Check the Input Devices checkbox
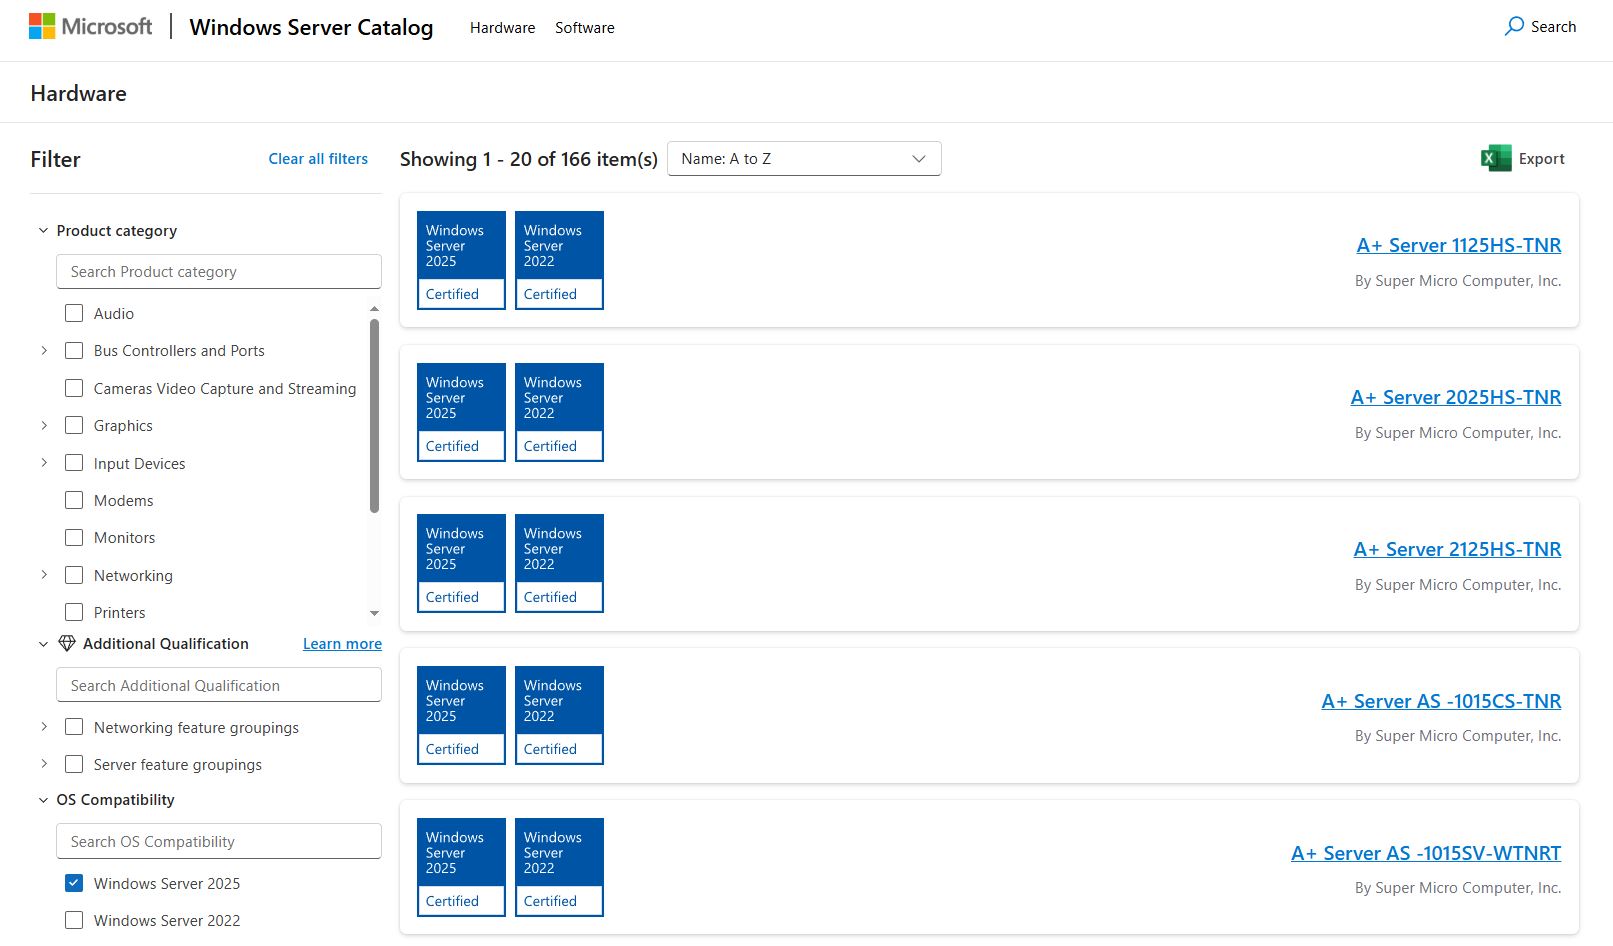This screenshot has width=1613, height=946. 74,463
